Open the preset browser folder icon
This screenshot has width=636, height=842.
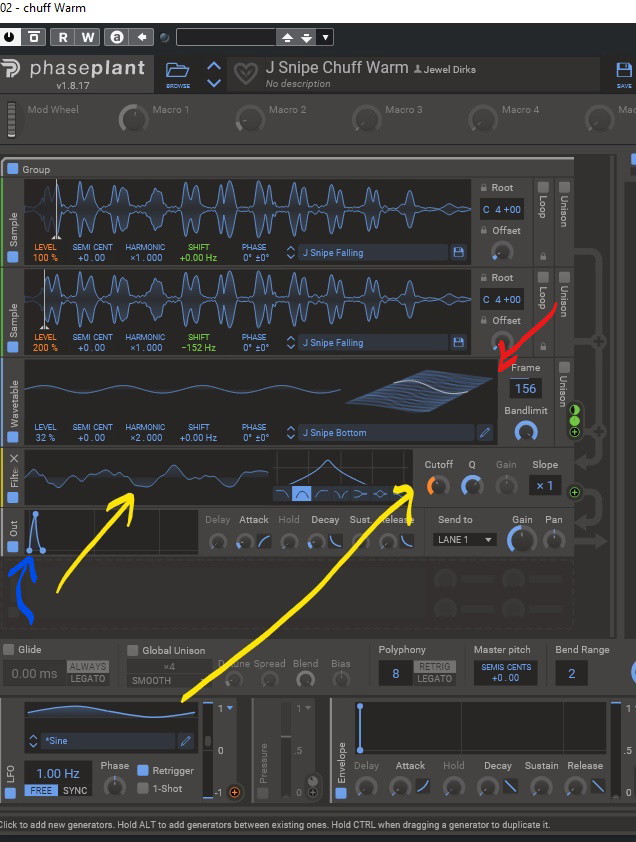(177, 70)
